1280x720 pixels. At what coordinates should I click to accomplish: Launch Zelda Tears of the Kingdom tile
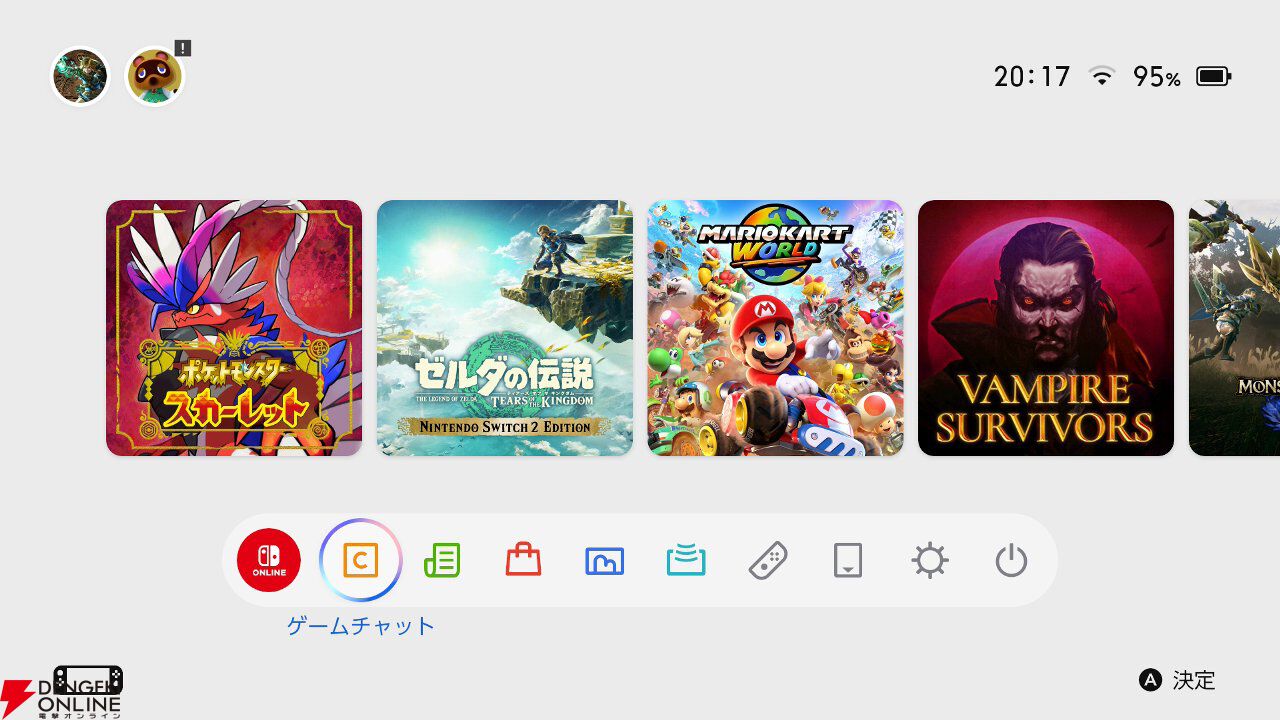point(505,328)
